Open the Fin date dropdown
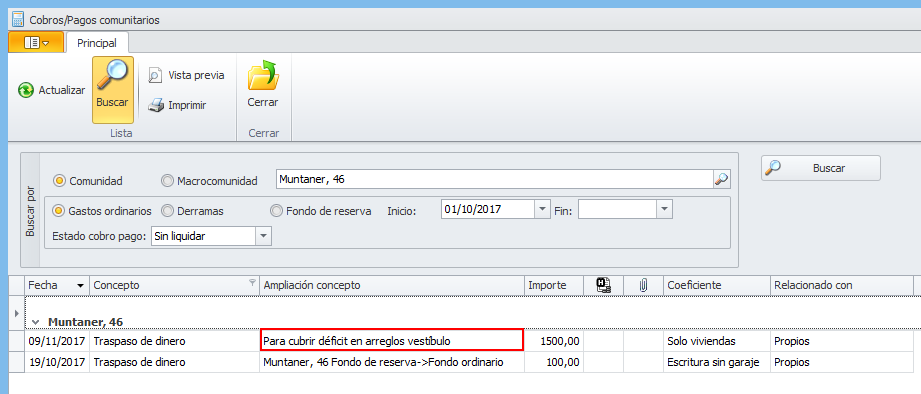Screen dimensions: 921x394 pos(664,208)
